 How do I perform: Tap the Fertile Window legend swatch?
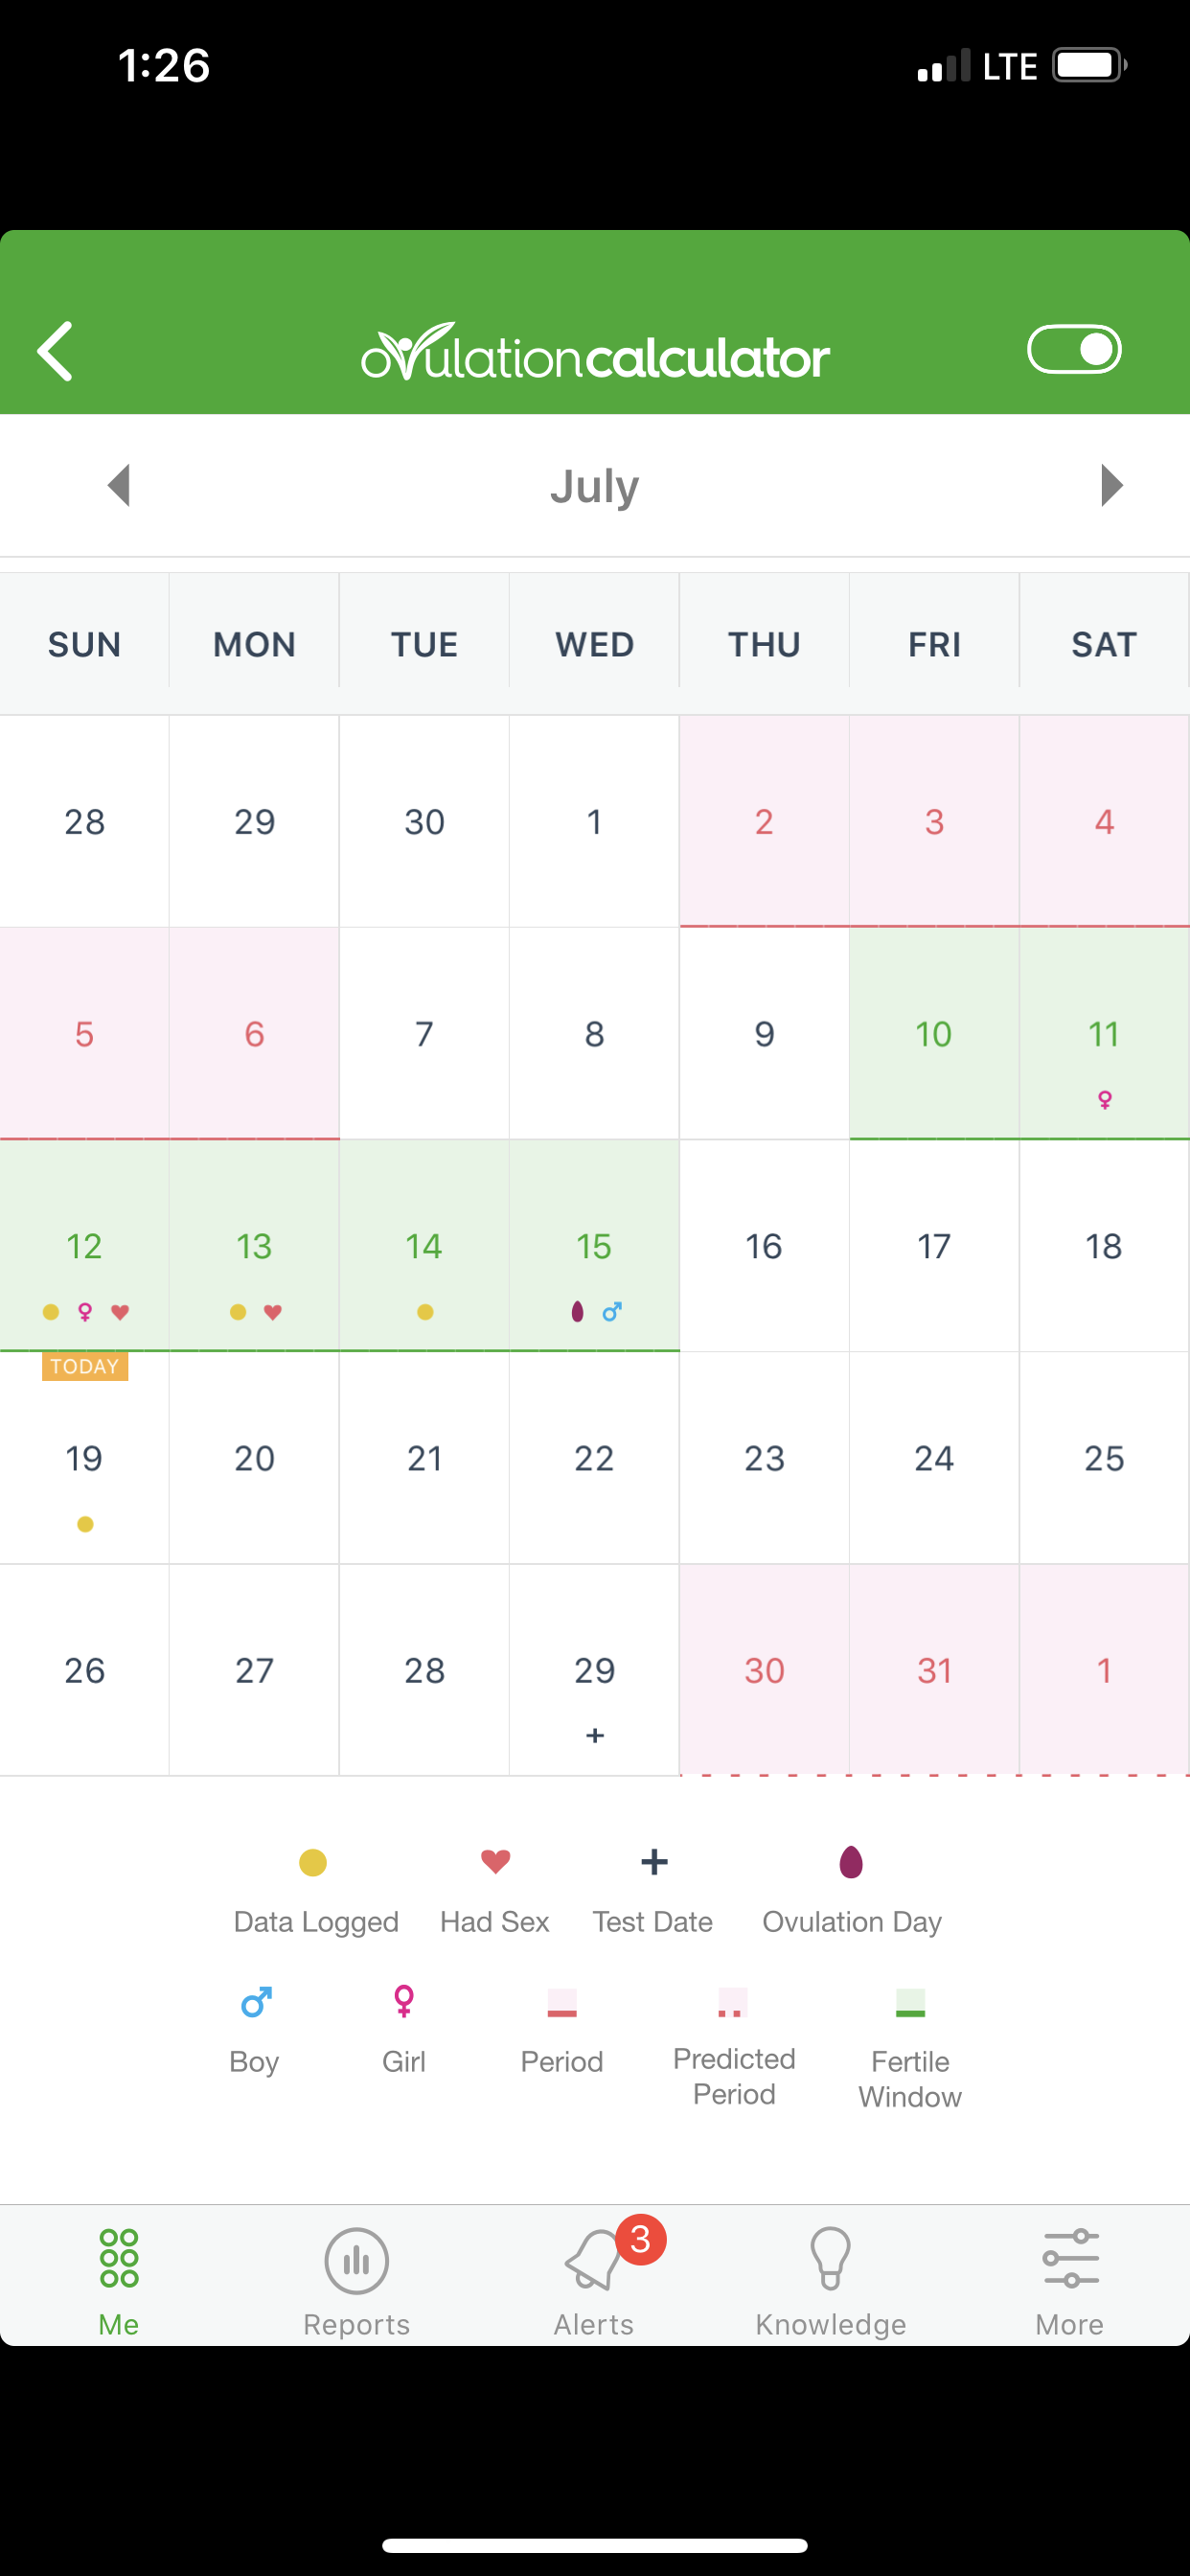click(910, 2003)
